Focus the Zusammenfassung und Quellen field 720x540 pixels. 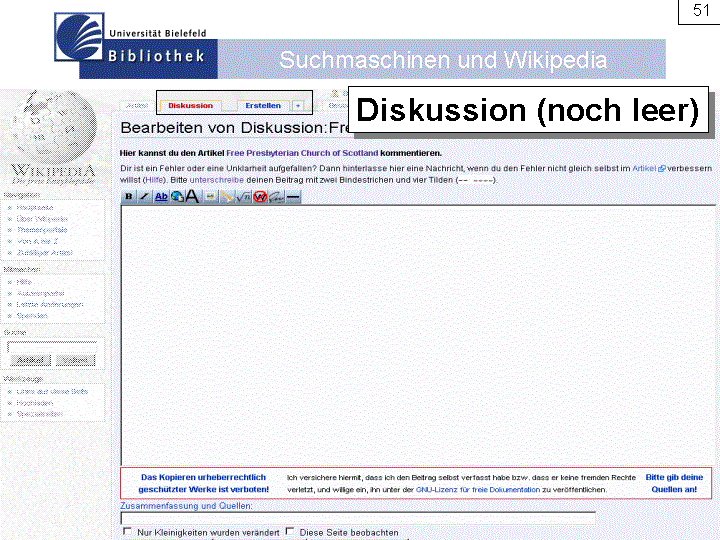click(x=358, y=518)
